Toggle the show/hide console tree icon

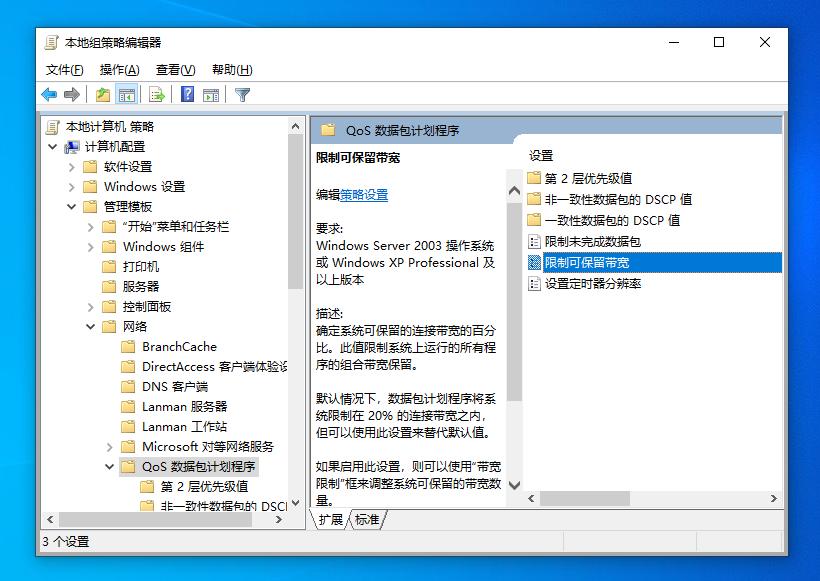pyautogui.click(x=126, y=94)
